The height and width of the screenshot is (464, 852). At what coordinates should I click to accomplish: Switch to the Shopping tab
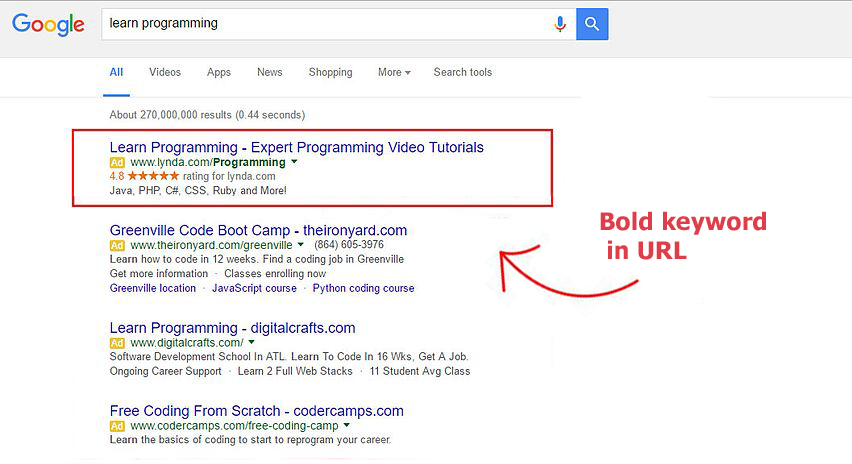(x=330, y=72)
